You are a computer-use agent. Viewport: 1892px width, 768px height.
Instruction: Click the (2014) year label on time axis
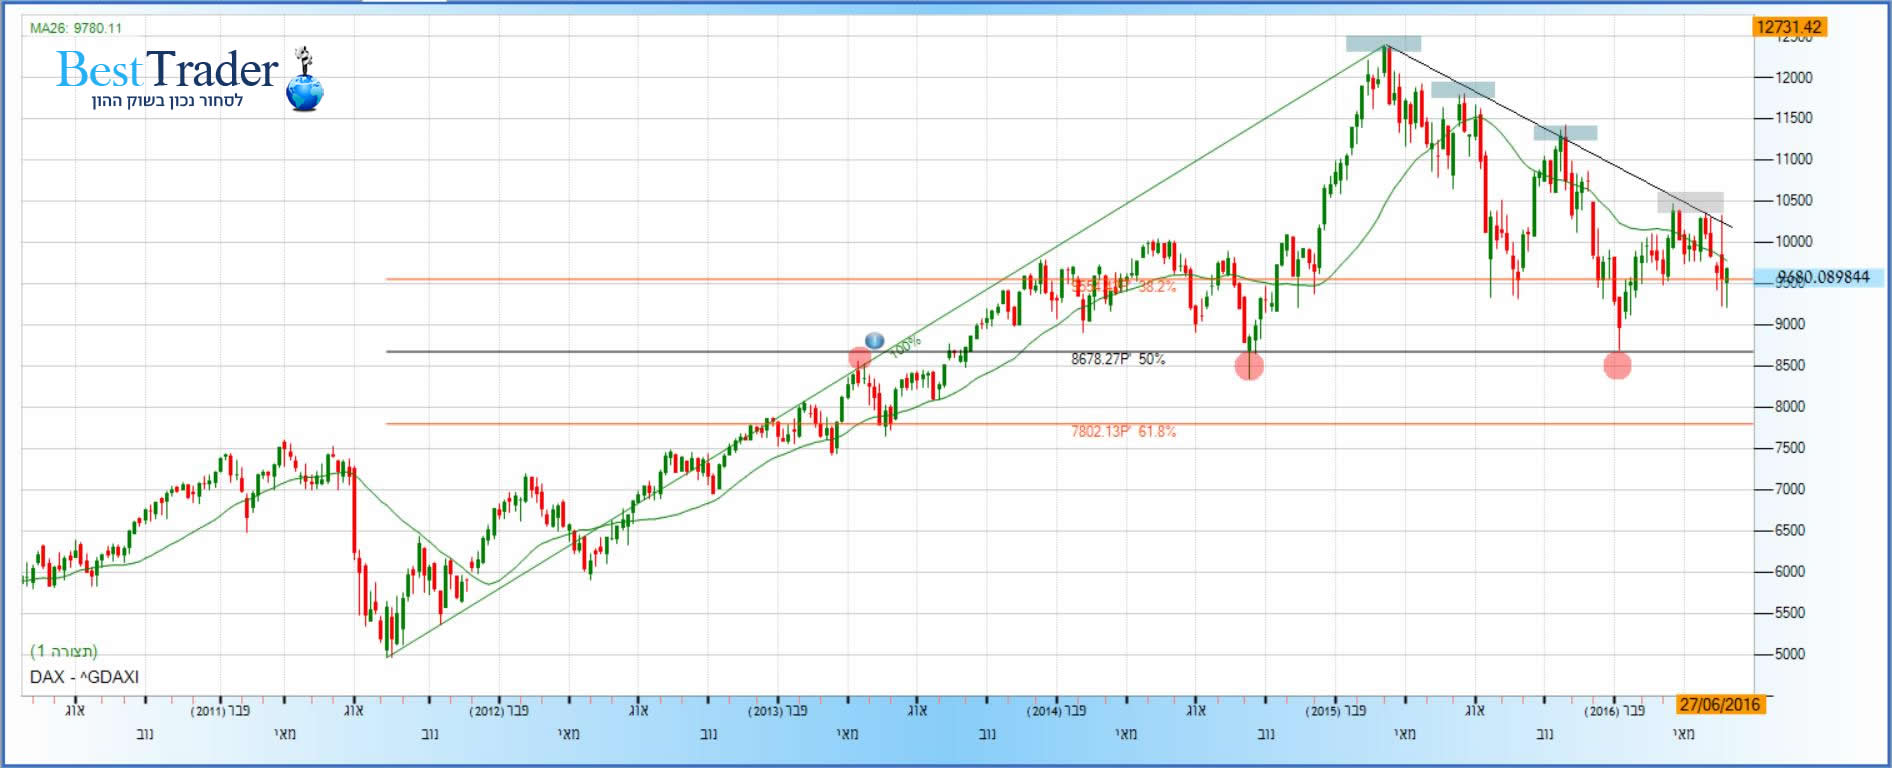point(1044,711)
